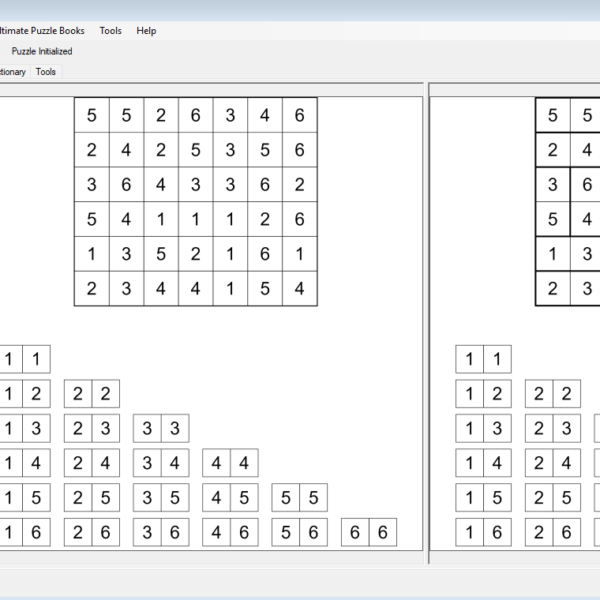Click bottom-right cell of left puzzle grid
Viewport: 600px width, 600px height.
[300, 289]
